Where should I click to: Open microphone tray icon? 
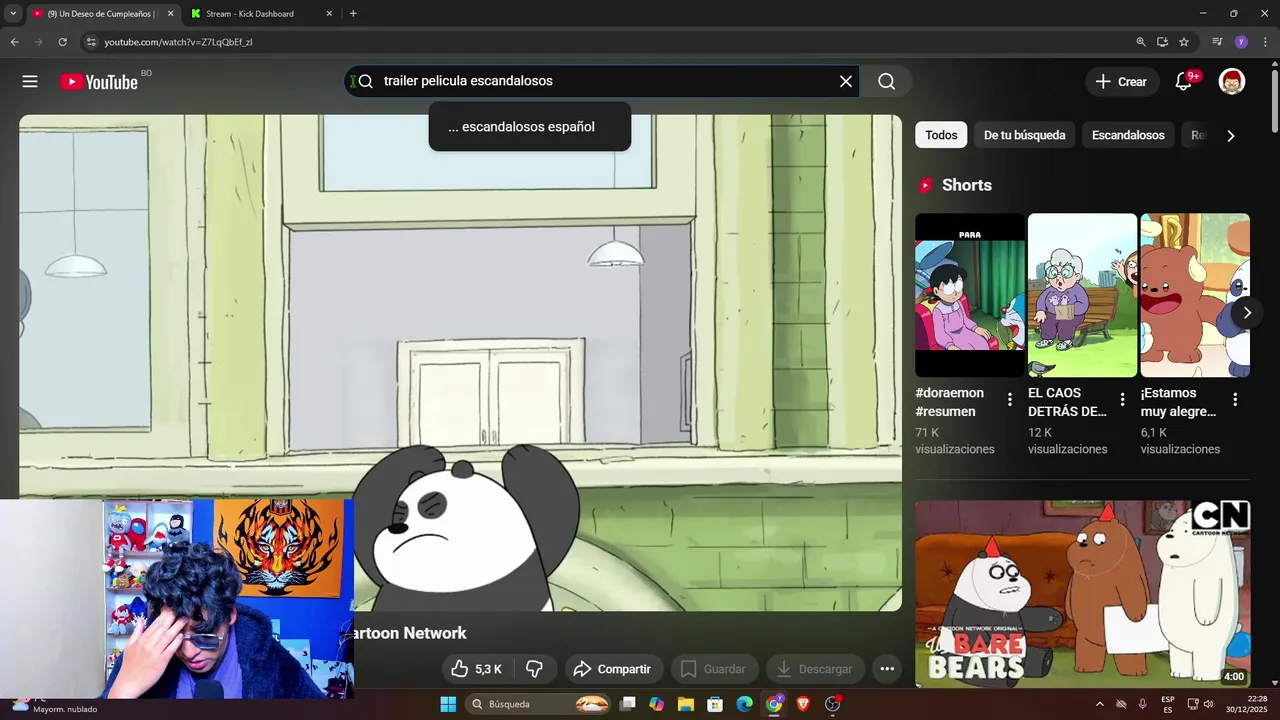pos(1142,704)
